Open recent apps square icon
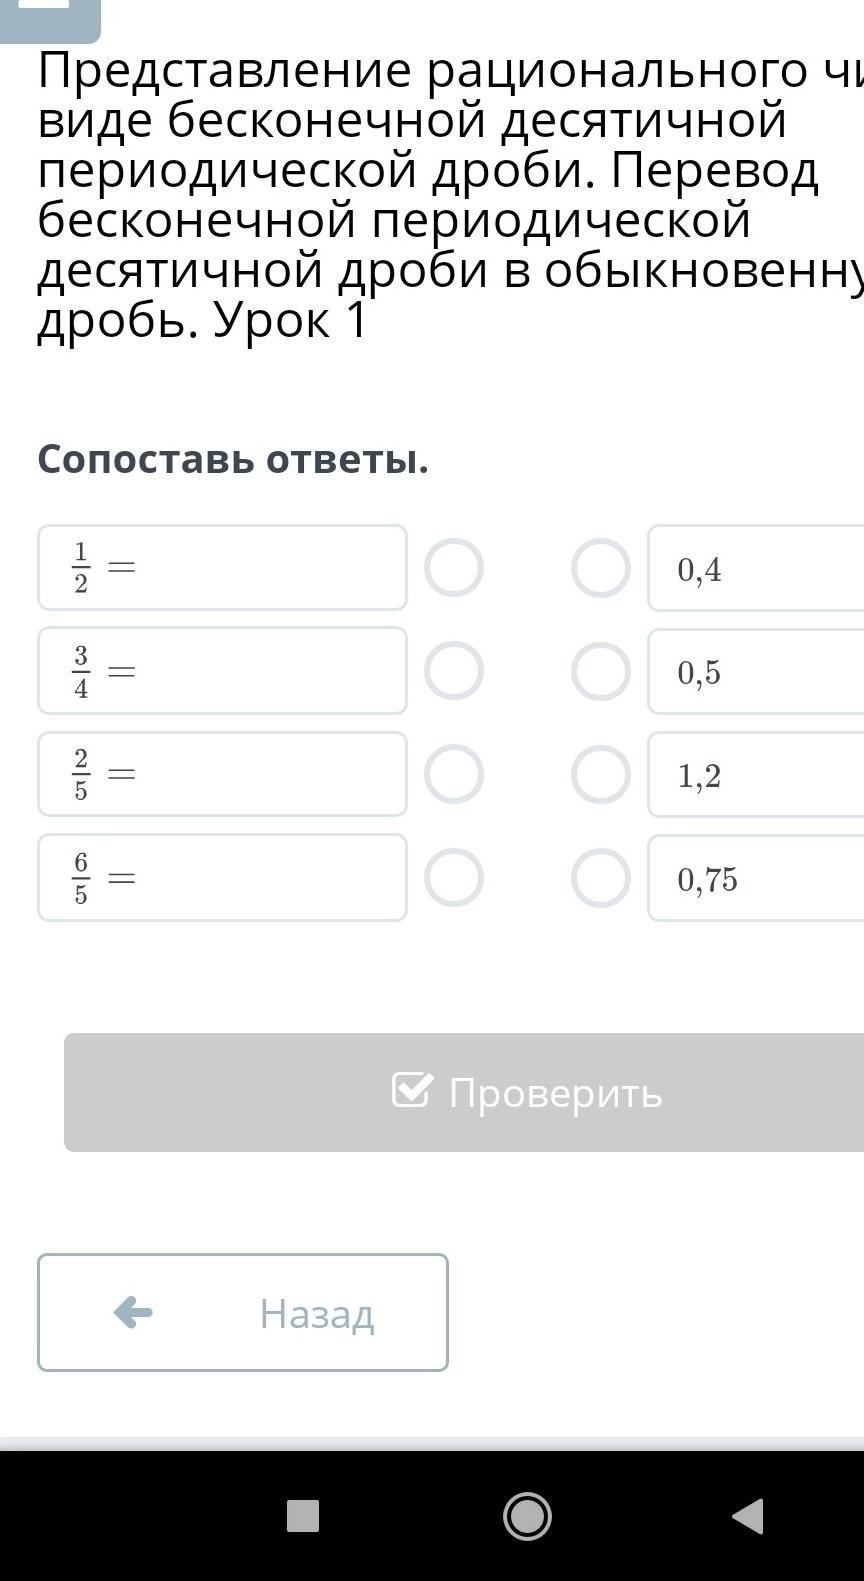Viewport: 864px width, 1581px height. point(303,1516)
